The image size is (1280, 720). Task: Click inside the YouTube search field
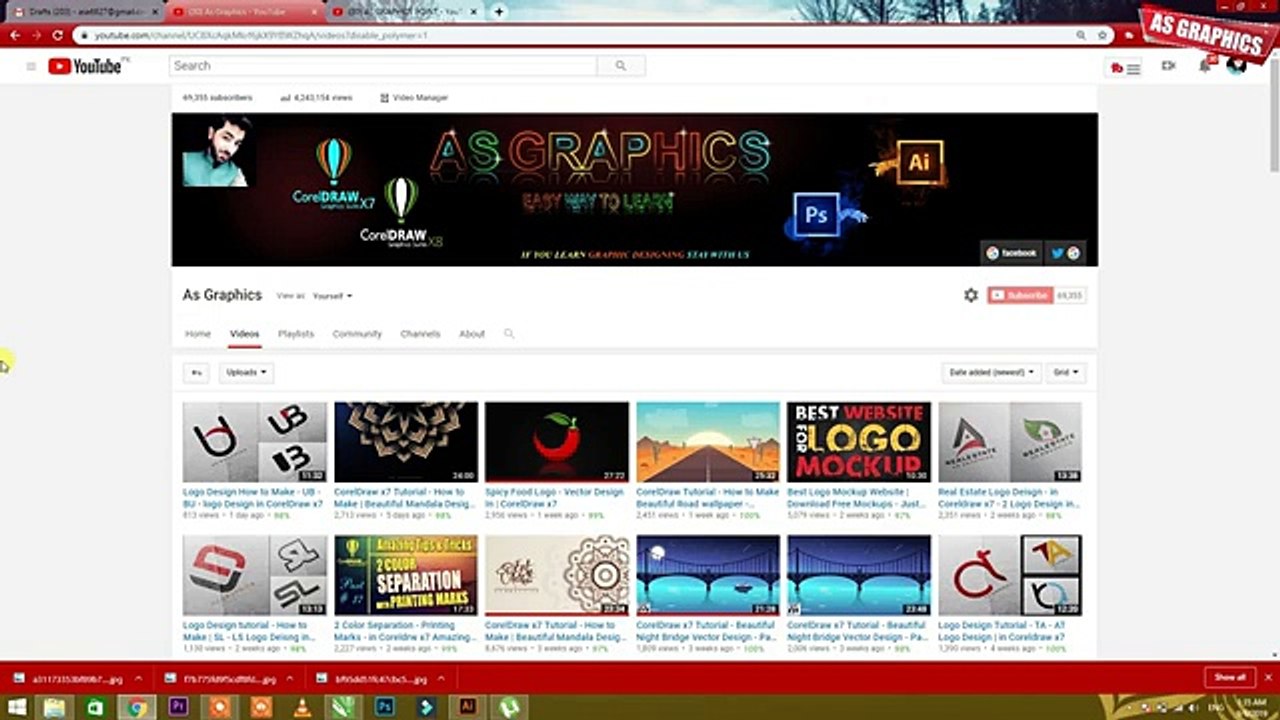[x=384, y=66]
